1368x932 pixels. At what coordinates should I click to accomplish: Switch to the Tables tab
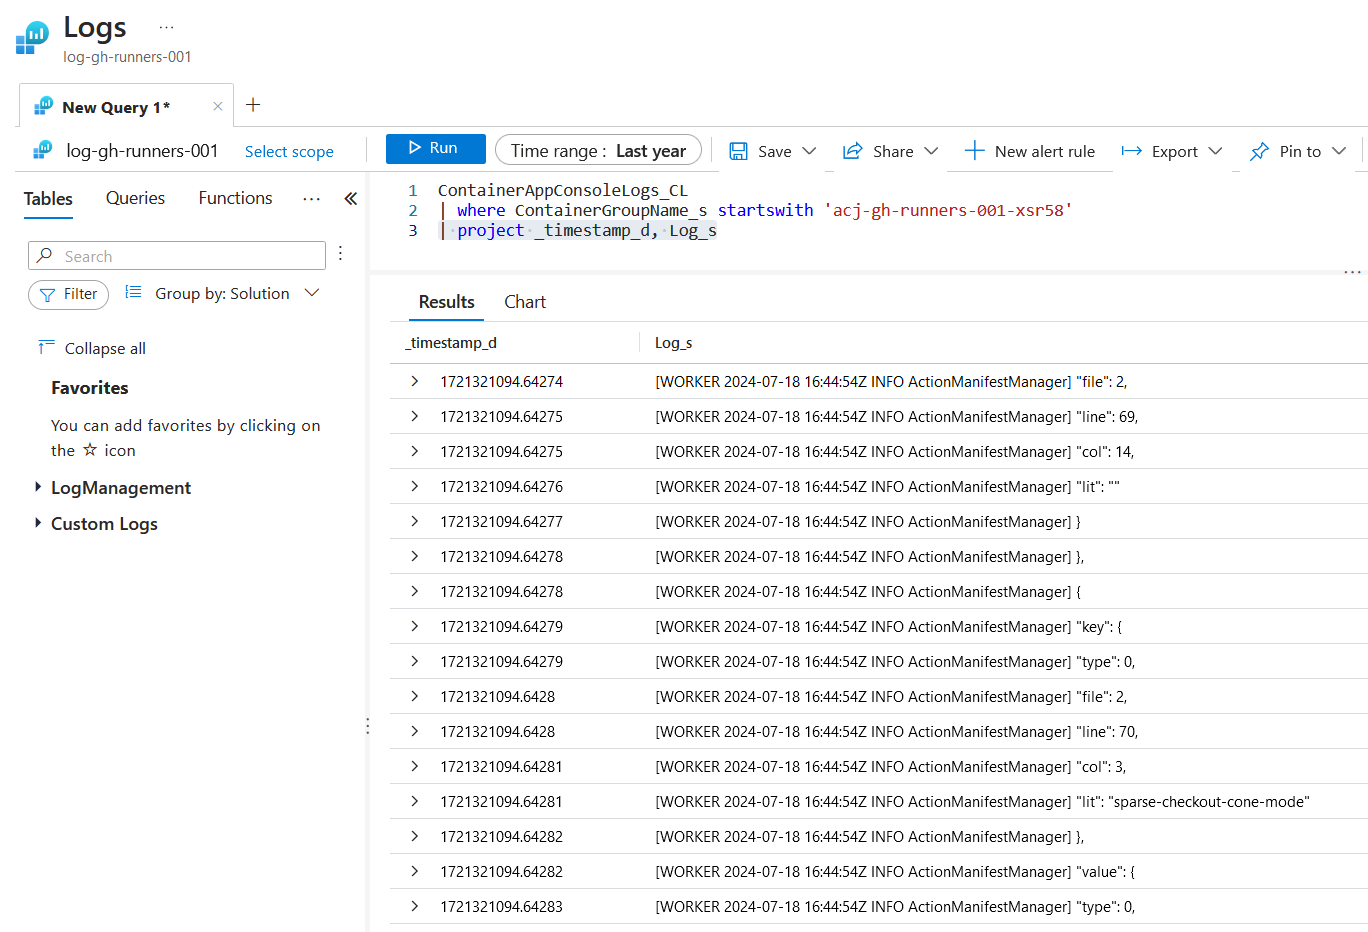(x=48, y=199)
